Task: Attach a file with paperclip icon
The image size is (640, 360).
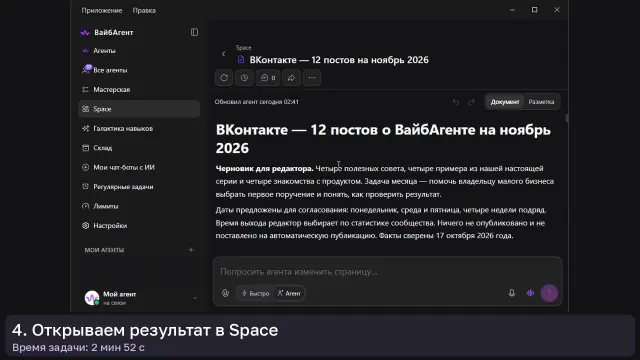Action: 225,293
